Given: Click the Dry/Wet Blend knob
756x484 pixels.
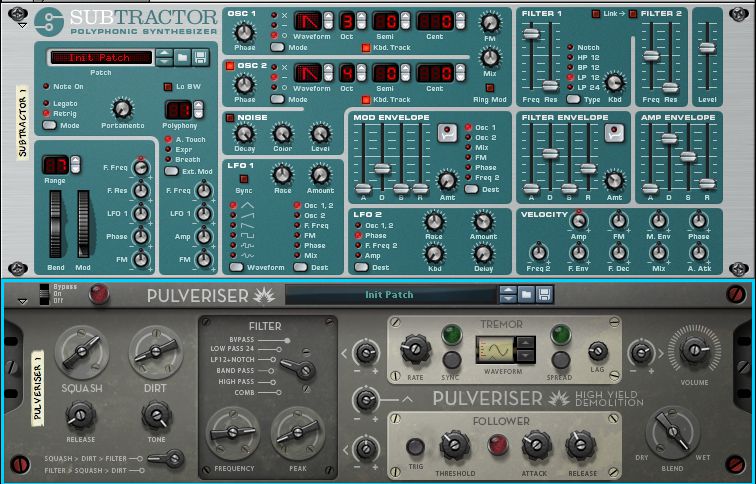Looking at the screenshot, I should [672, 431].
